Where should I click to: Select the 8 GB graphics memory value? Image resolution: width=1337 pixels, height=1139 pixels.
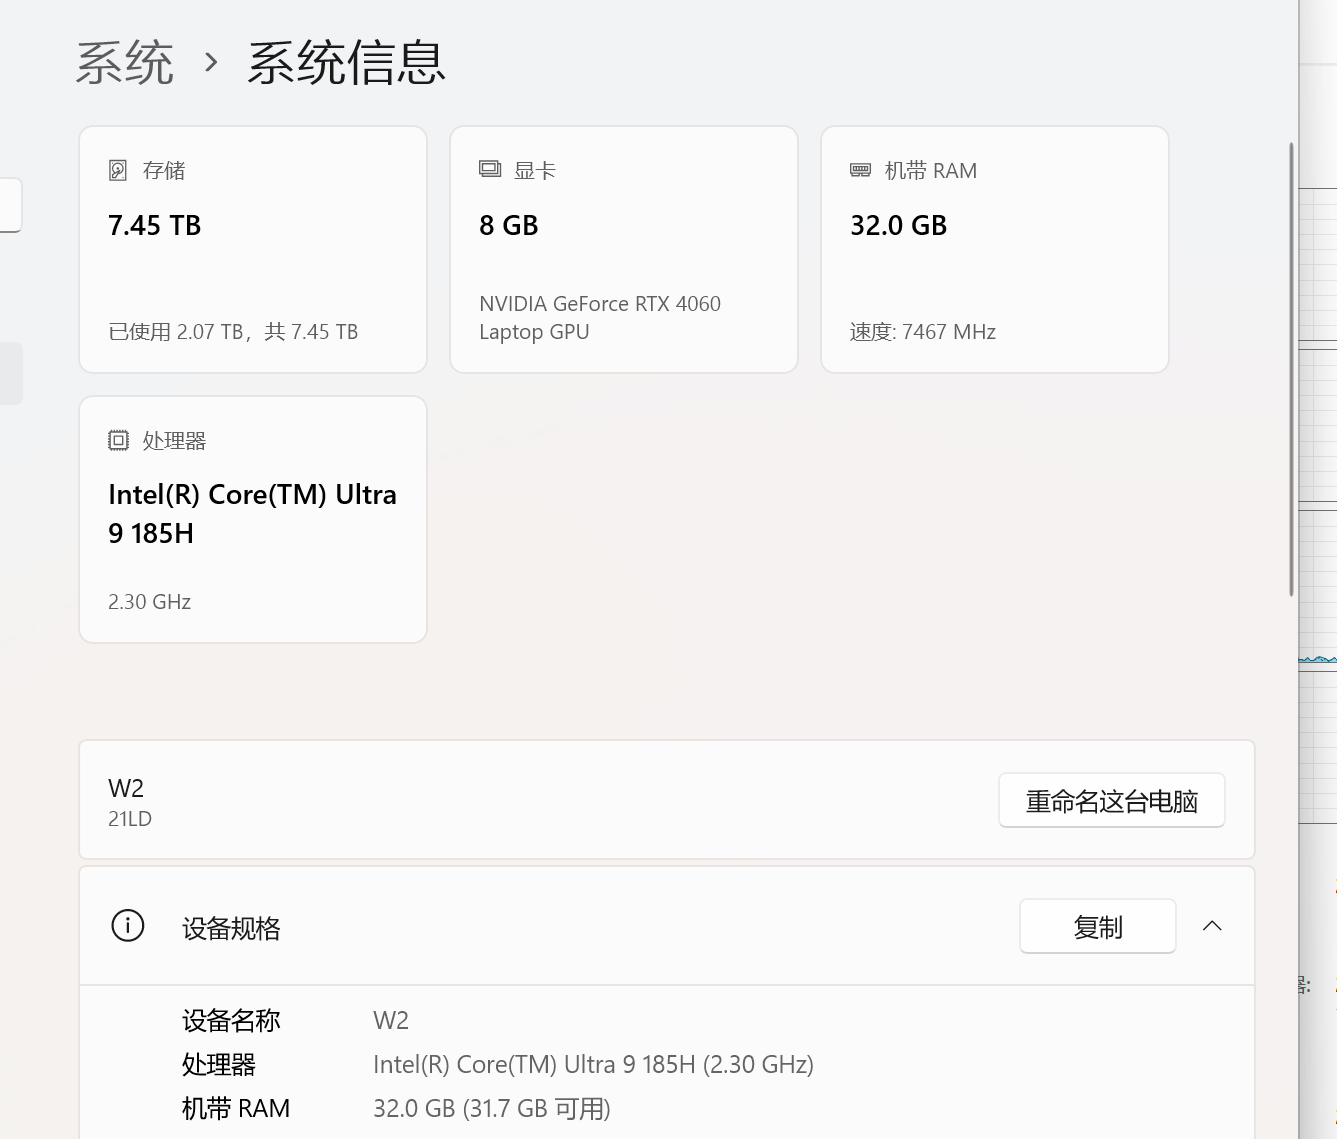pos(508,226)
